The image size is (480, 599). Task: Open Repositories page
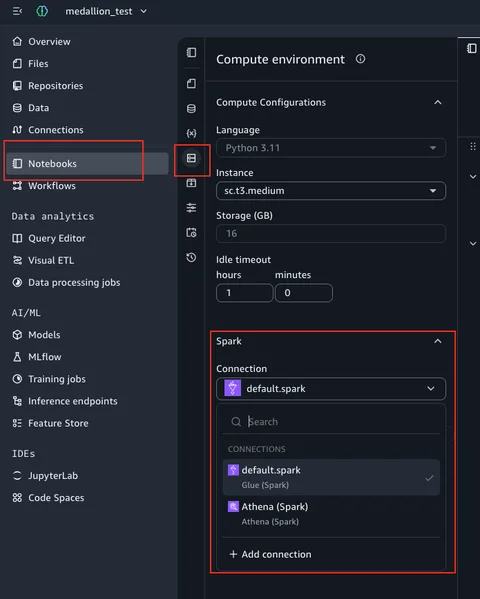tap(48, 86)
